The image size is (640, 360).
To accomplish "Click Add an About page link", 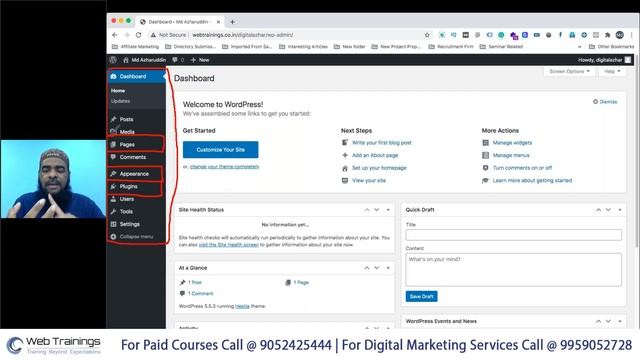I will tap(375, 156).
